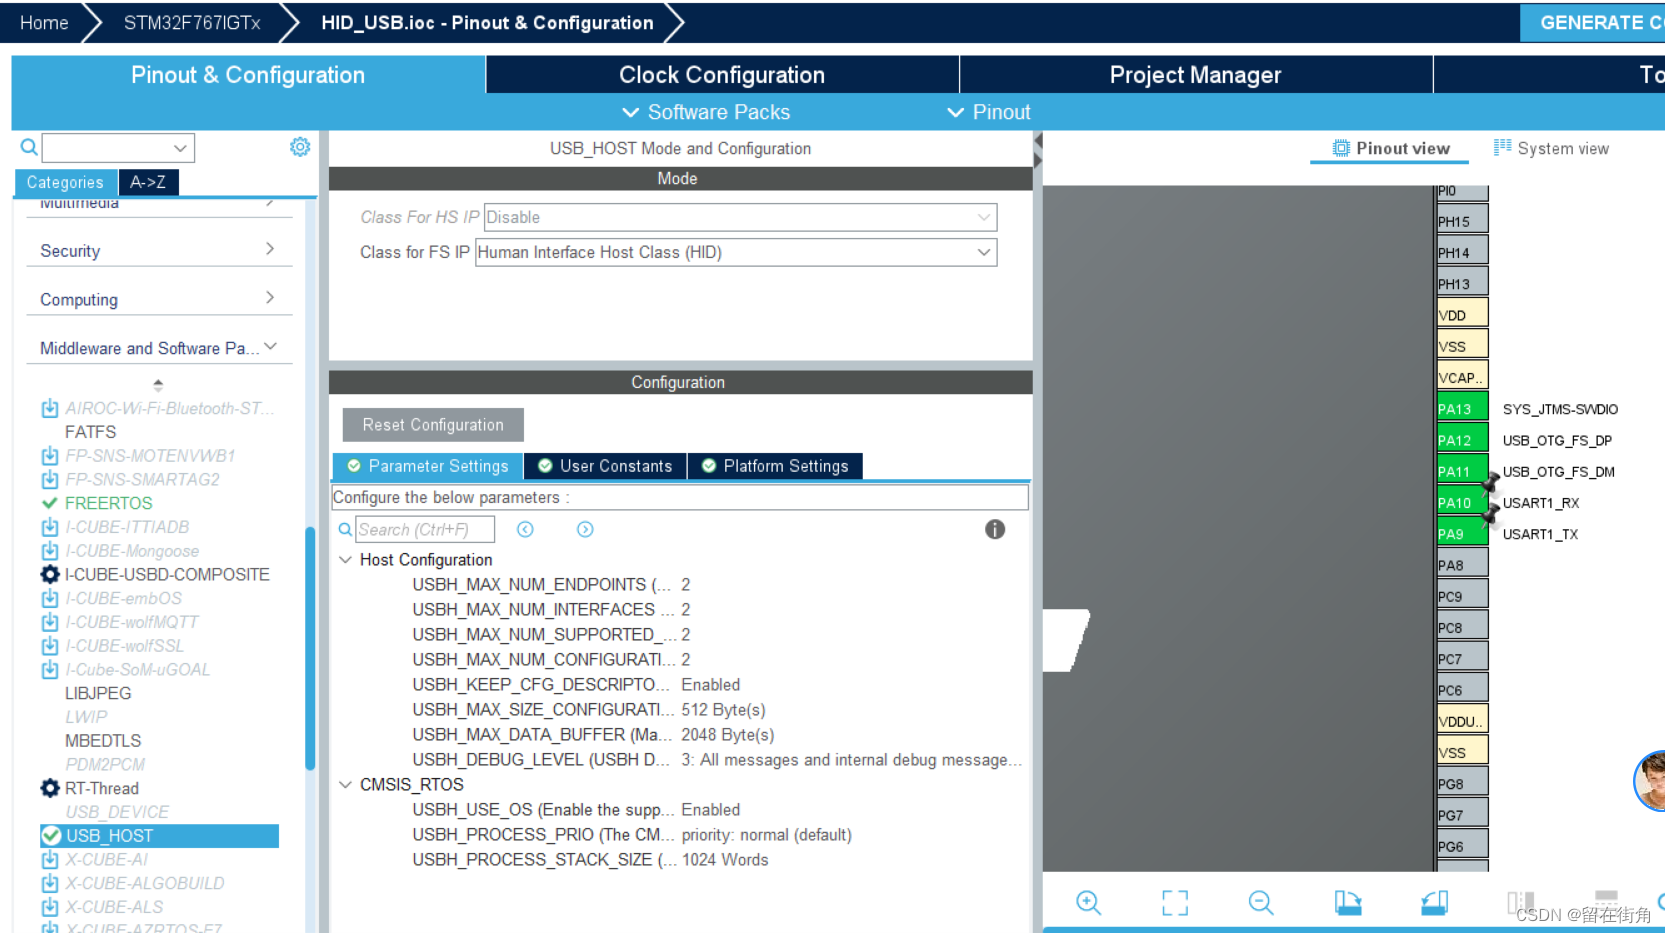The height and width of the screenshot is (933, 1665).
Task: Zoom in on the pinout view
Action: point(1088,903)
